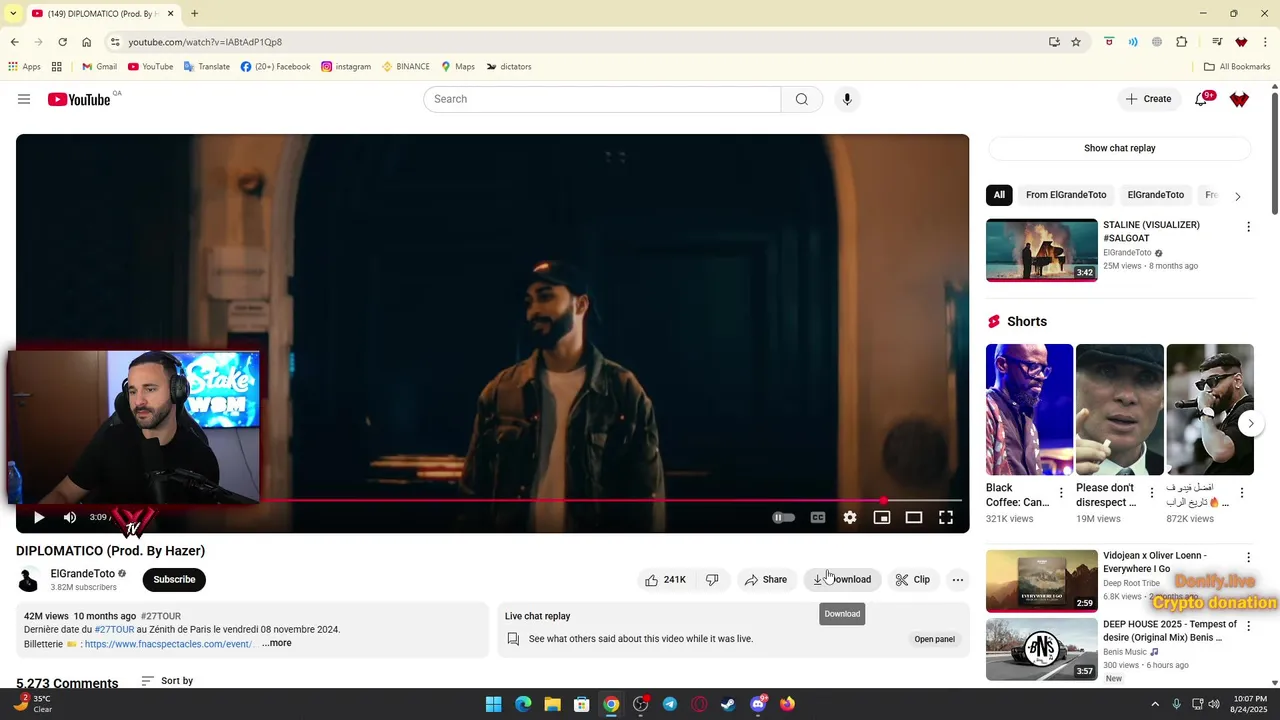
Task: Open Maps bookmark
Action: [458, 67]
